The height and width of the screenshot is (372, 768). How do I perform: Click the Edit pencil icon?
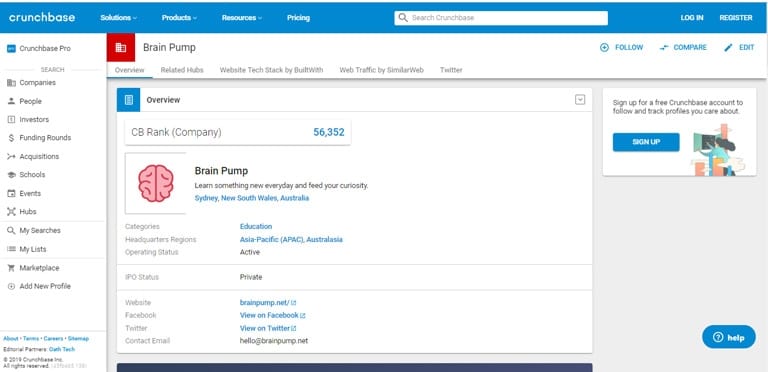(x=729, y=47)
